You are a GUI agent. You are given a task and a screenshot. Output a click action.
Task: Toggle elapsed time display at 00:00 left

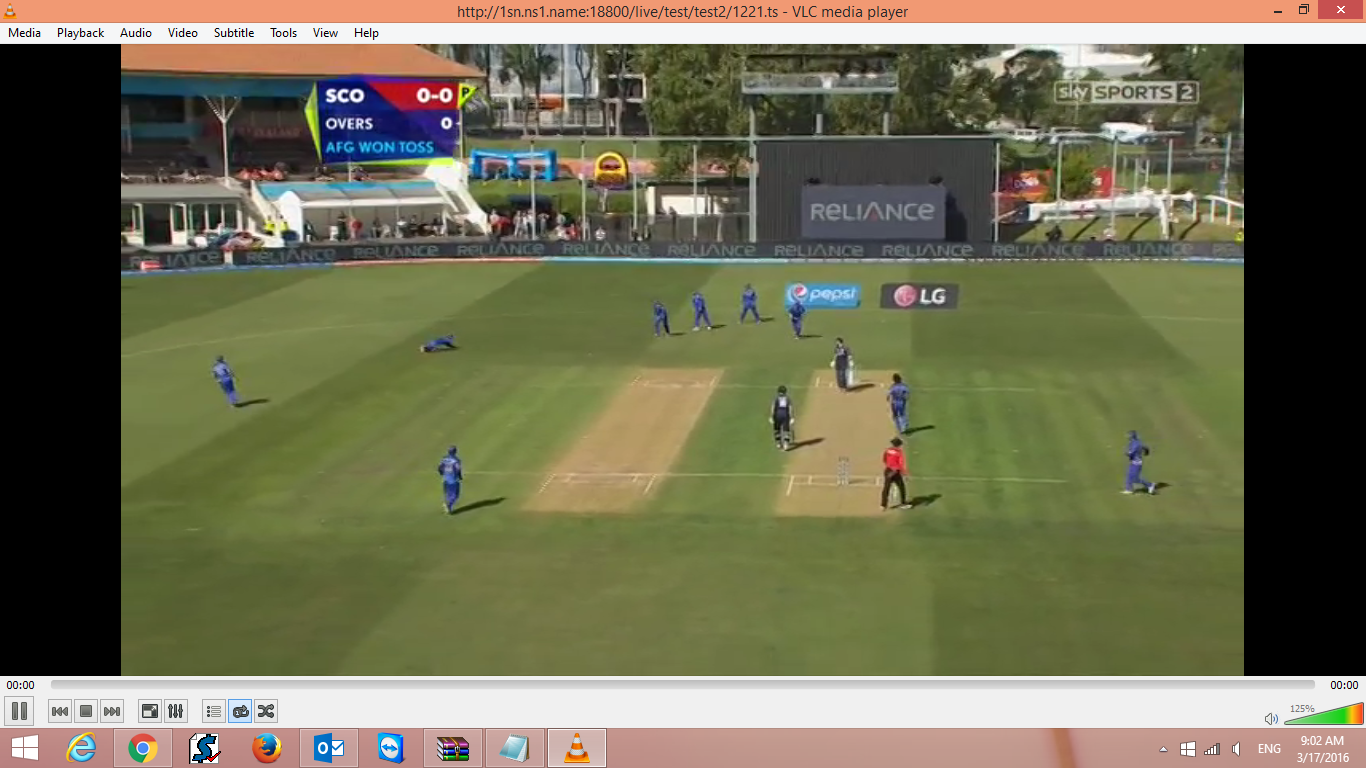point(20,685)
